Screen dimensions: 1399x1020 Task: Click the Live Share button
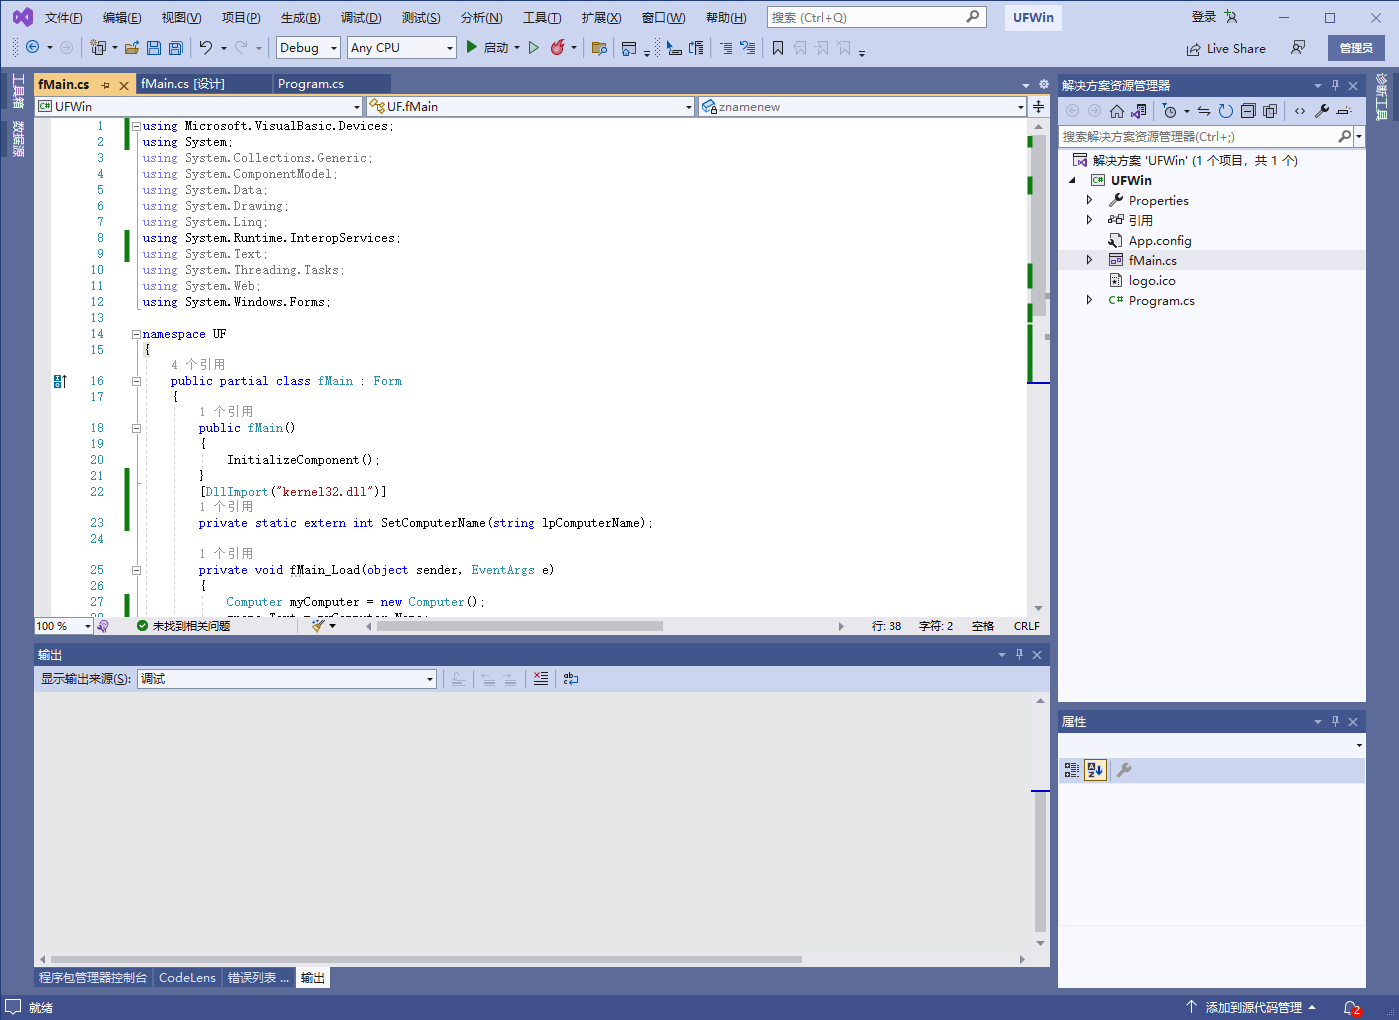[1226, 48]
